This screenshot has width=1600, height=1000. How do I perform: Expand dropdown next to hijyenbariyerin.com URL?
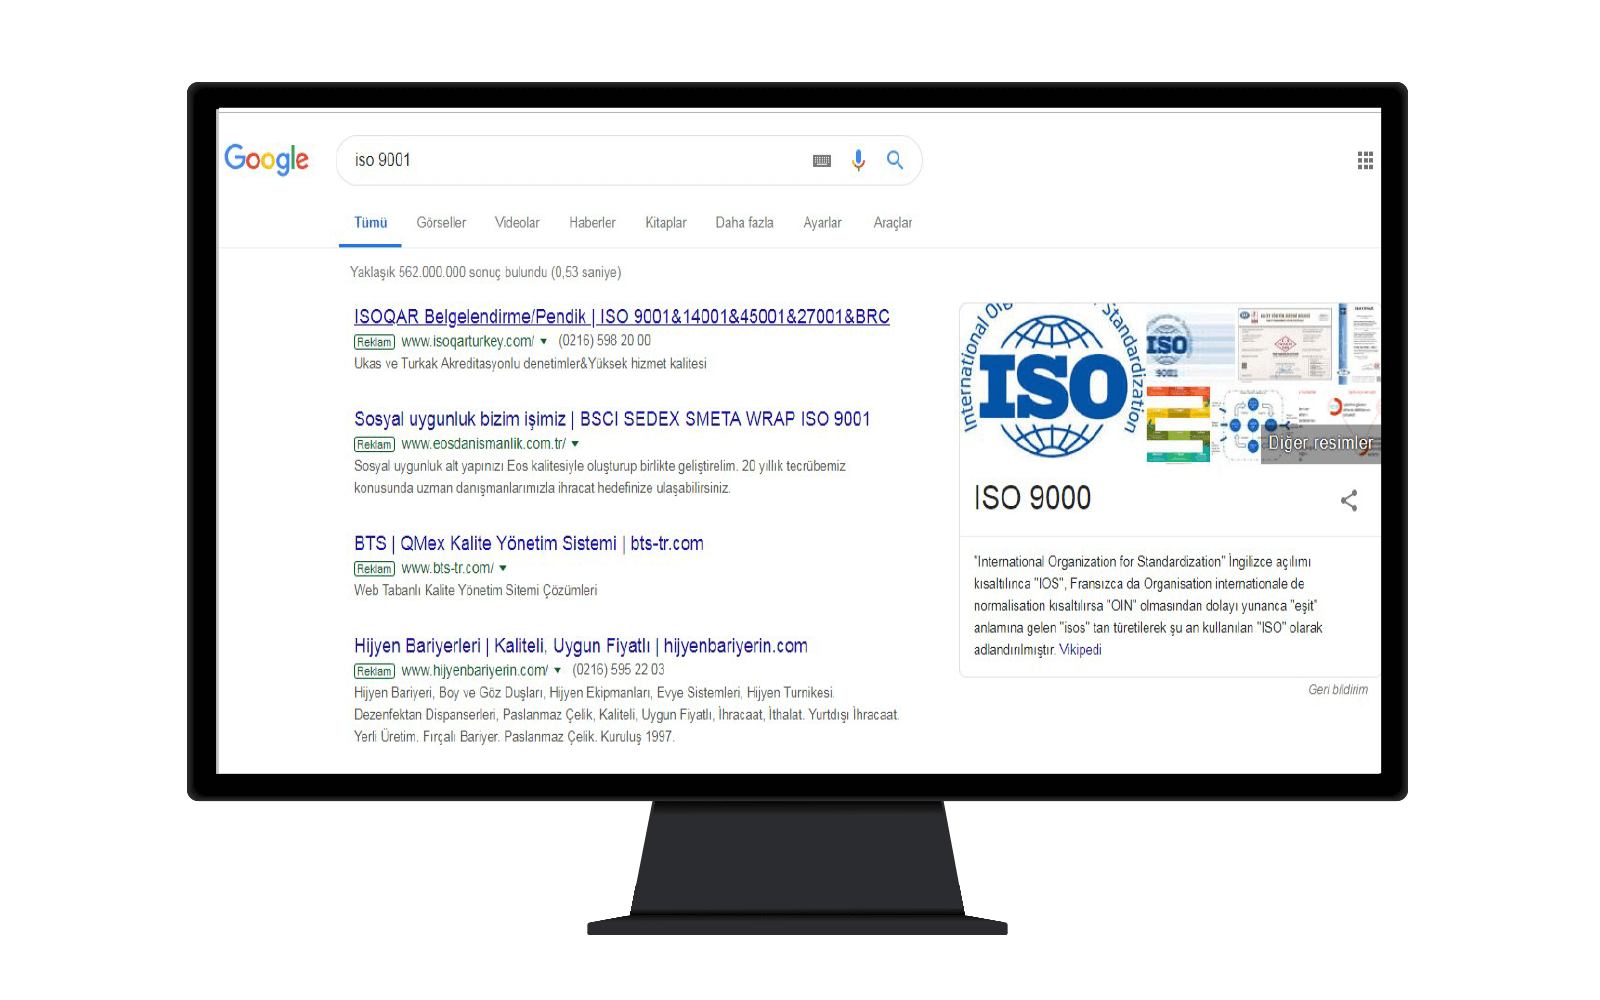click(558, 671)
